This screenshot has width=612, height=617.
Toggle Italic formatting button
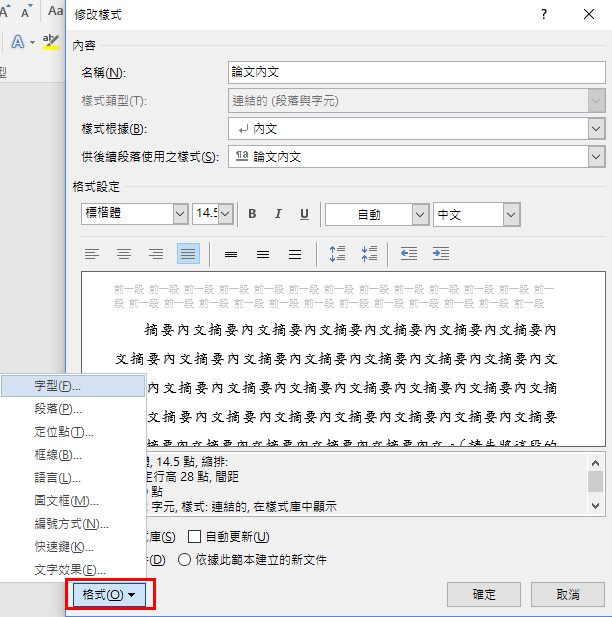click(x=277, y=214)
